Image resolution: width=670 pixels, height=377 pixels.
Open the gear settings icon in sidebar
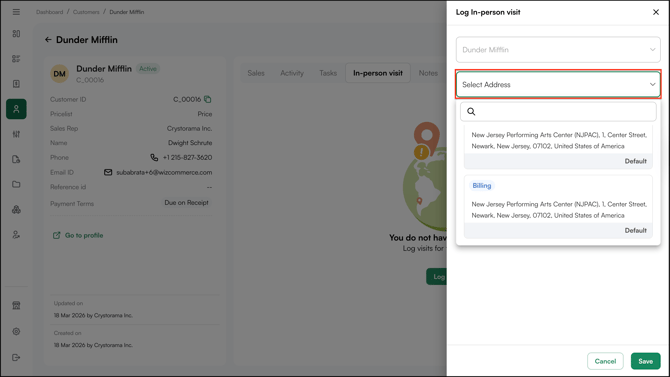16,331
